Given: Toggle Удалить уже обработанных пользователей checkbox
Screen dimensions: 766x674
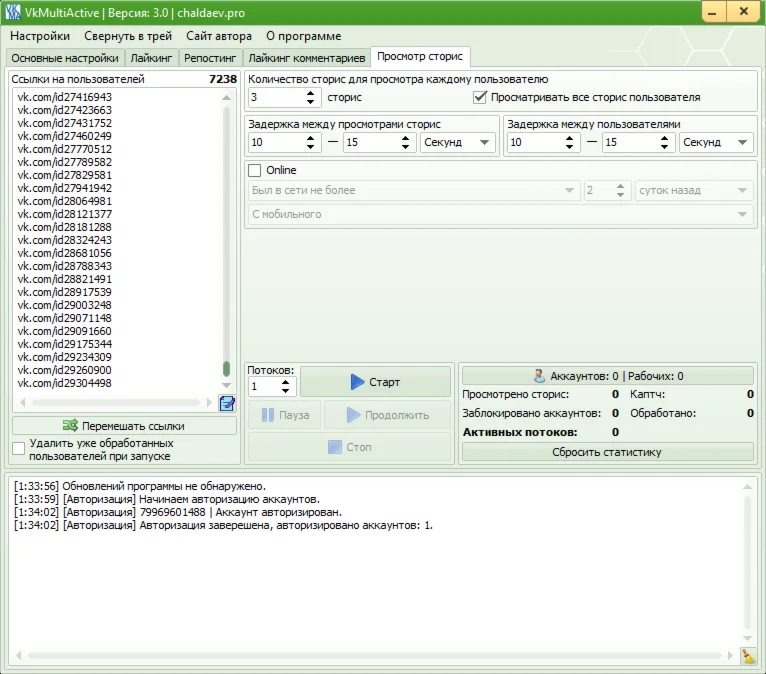Looking at the screenshot, I should [19, 449].
